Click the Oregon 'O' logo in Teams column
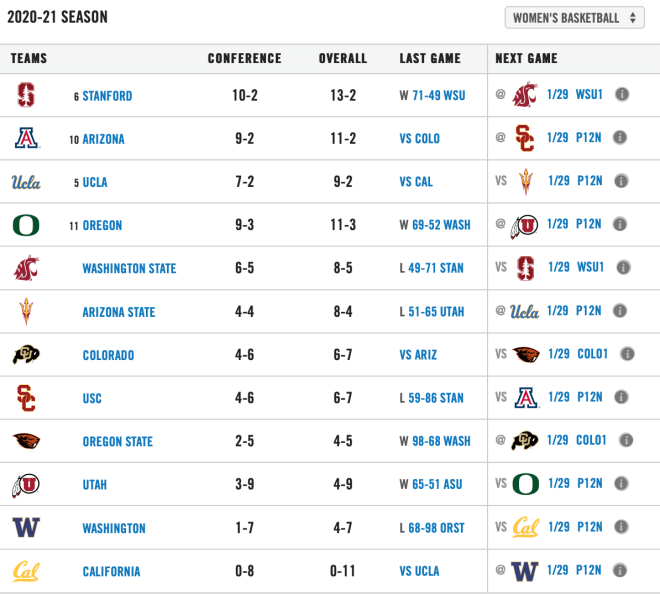The height and width of the screenshot is (594, 660). tap(26, 225)
